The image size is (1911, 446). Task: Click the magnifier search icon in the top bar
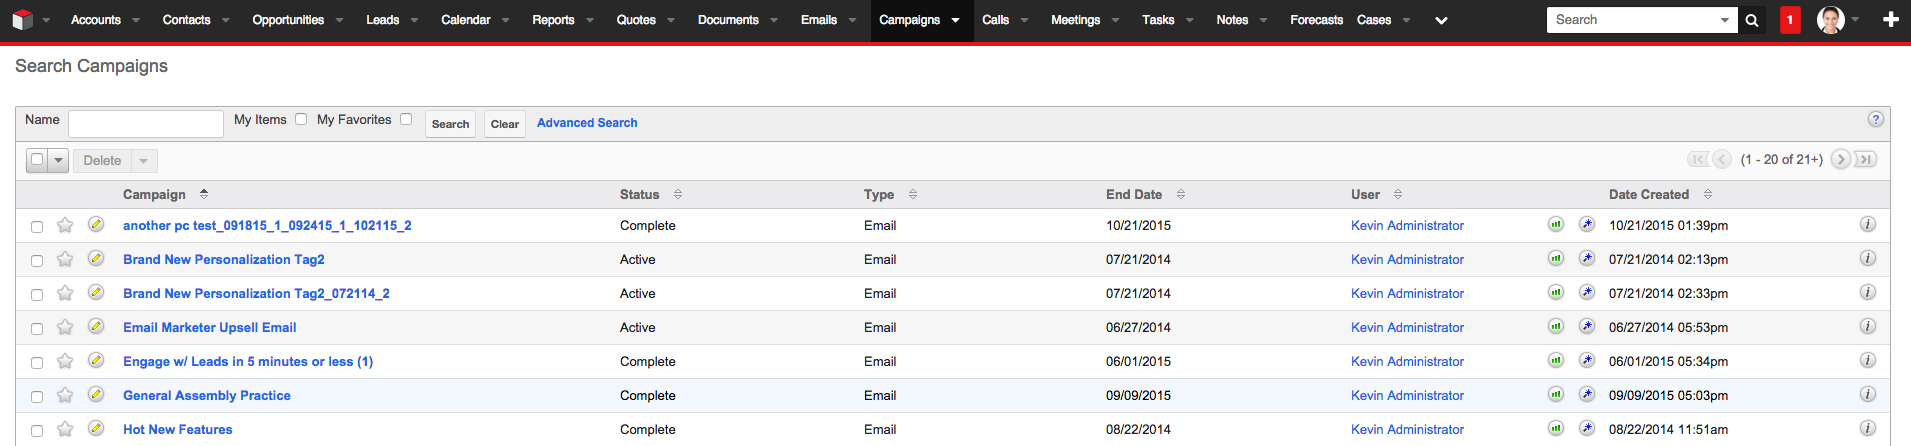[1752, 20]
